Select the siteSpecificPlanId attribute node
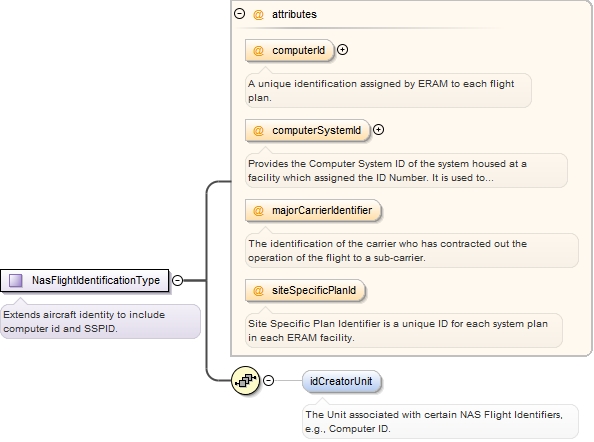The image size is (594, 442). 305,290
